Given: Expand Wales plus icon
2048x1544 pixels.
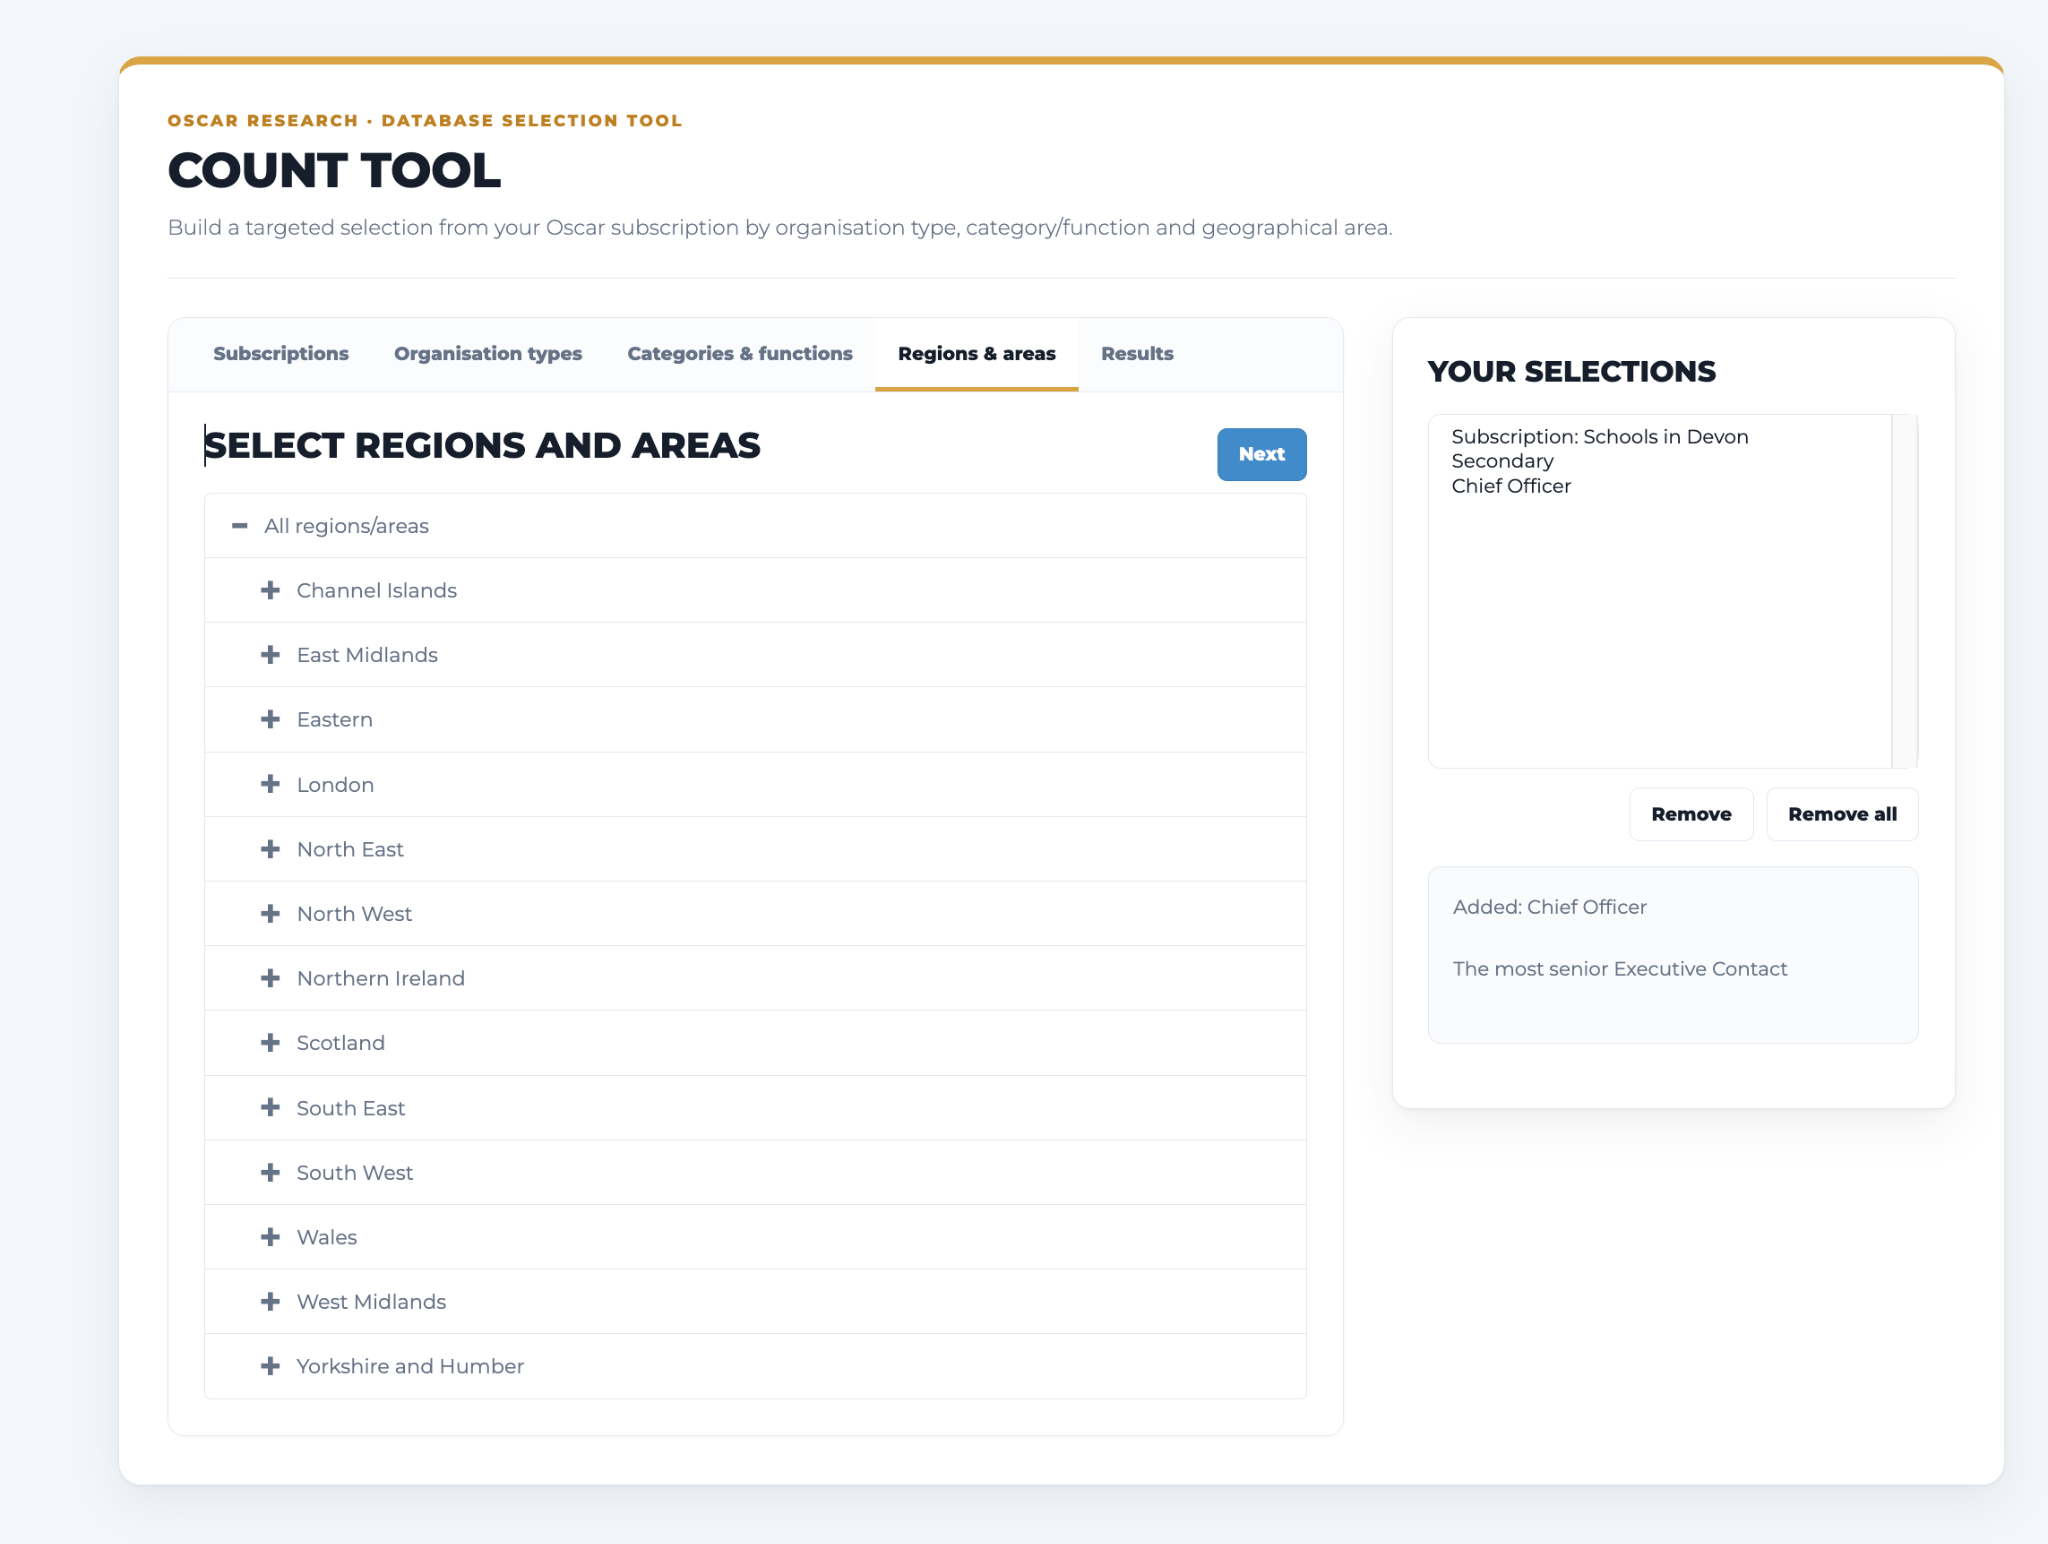Looking at the screenshot, I should (270, 1237).
